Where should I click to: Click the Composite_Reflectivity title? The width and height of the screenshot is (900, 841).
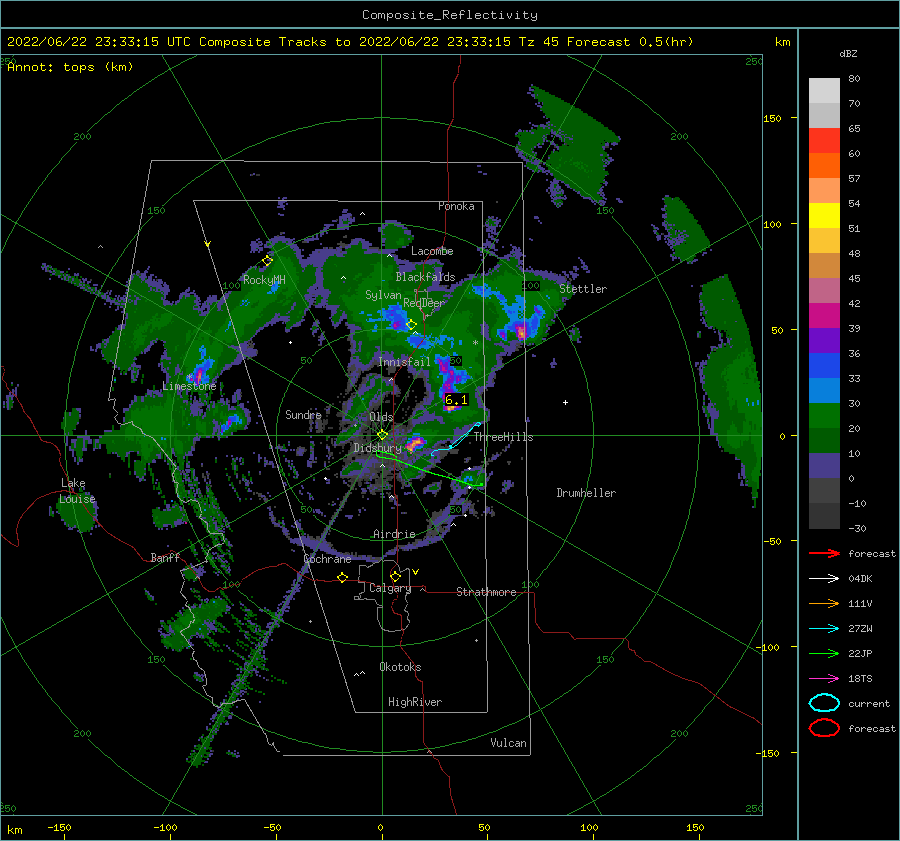point(450,15)
